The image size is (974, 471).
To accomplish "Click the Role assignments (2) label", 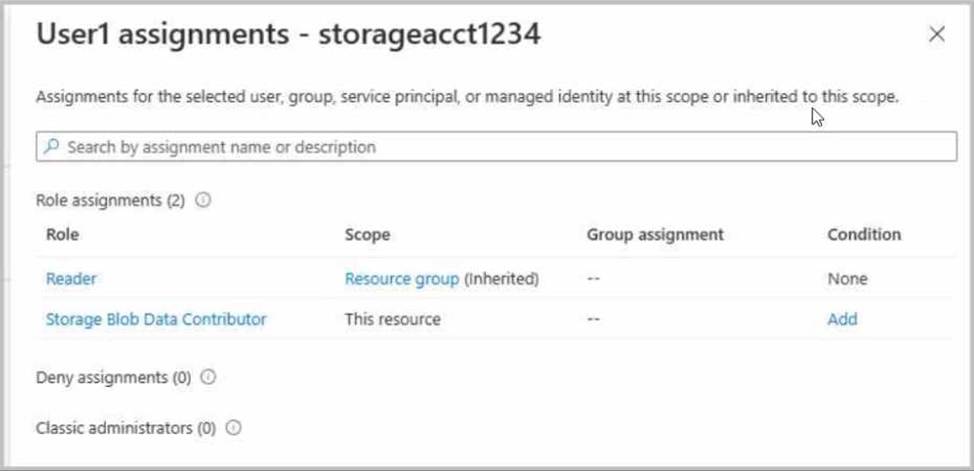I will coord(110,200).
